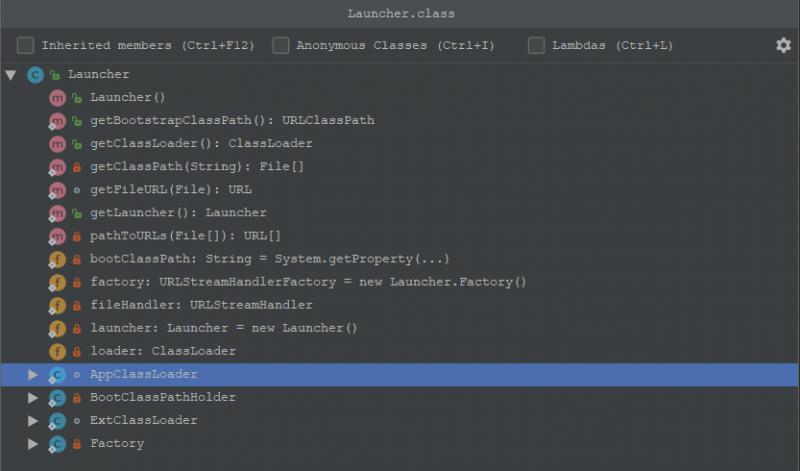Click the field icon beside bootClassPath

click(x=57, y=259)
